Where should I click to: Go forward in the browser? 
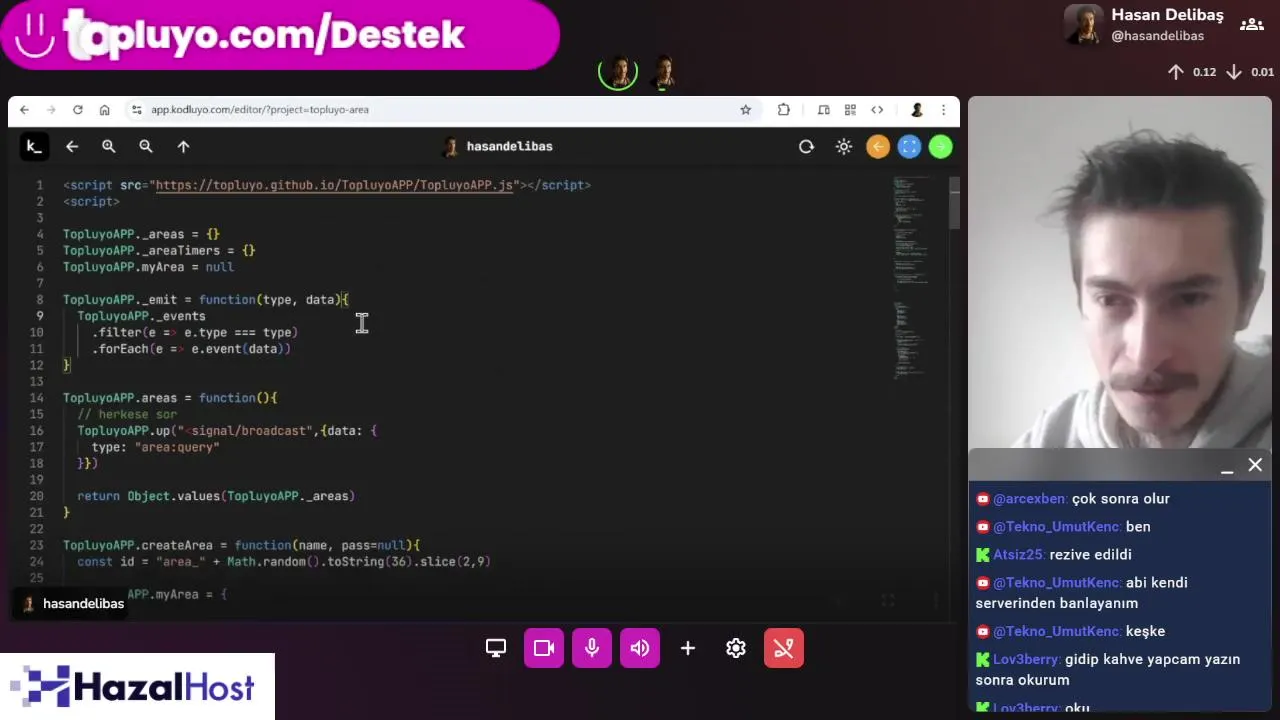[51, 110]
